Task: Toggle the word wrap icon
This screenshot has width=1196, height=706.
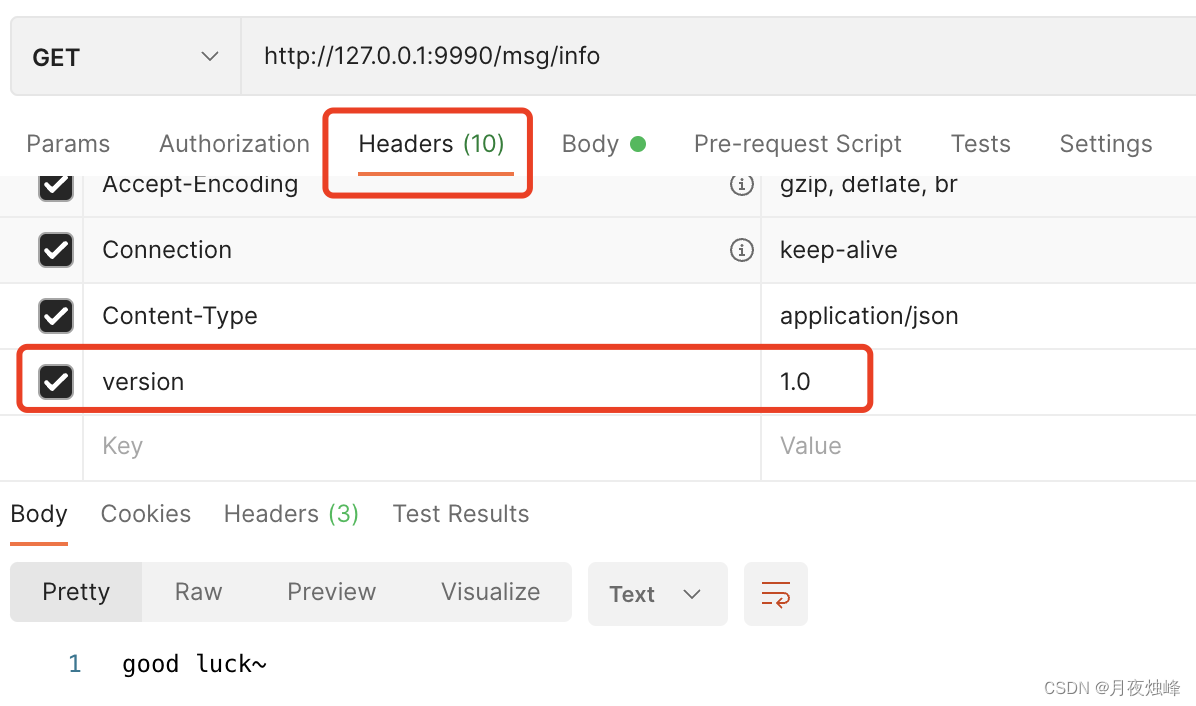Action: 775,594
